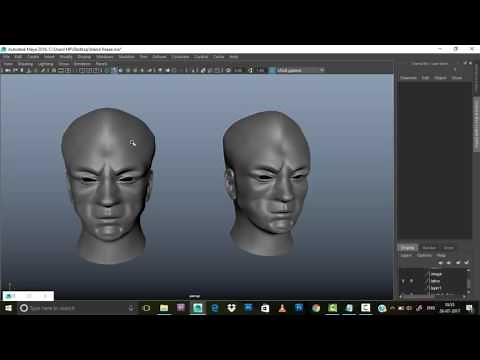Open the viewport Lighting menu
Screen dimensions: 480x360
(46, 64)
